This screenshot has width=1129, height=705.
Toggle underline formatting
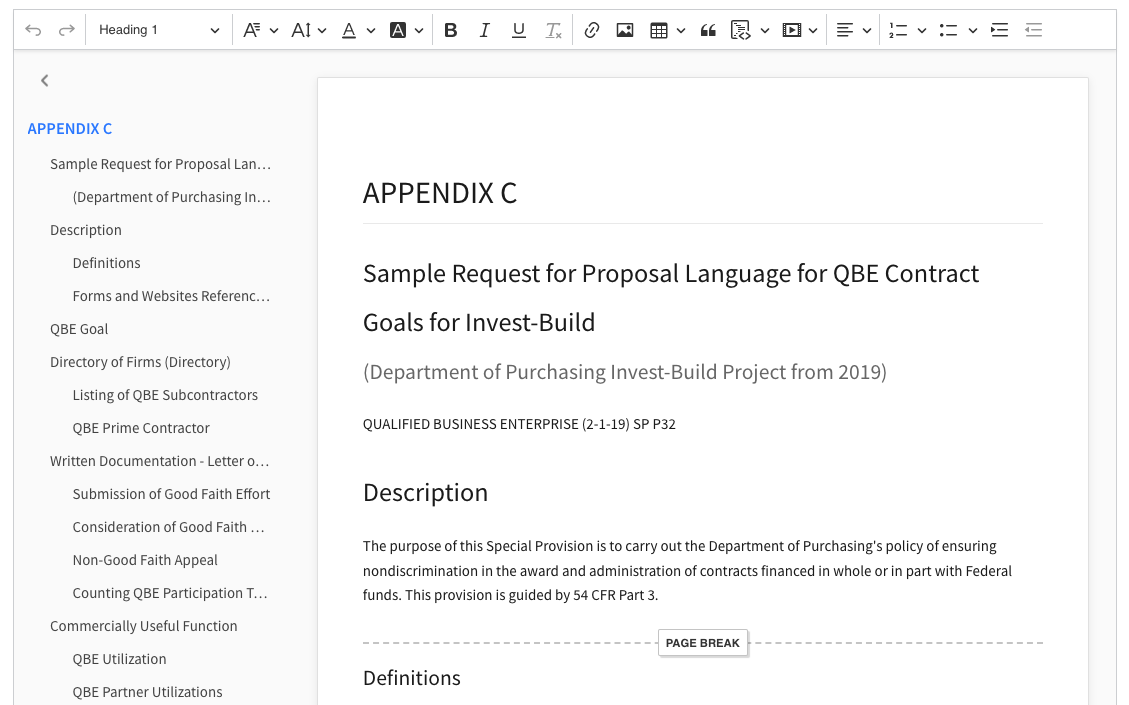point(518,30)
